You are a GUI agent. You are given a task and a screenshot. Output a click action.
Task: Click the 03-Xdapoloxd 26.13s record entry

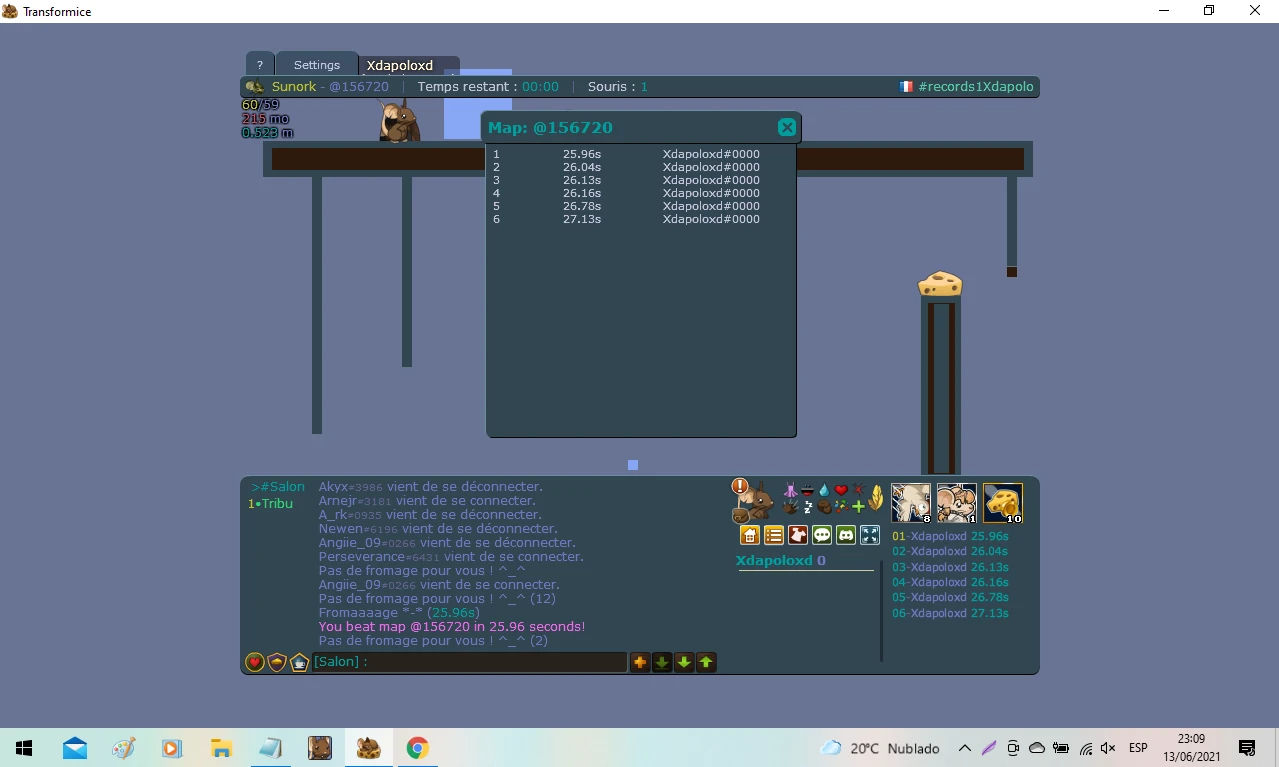[950, 567]
